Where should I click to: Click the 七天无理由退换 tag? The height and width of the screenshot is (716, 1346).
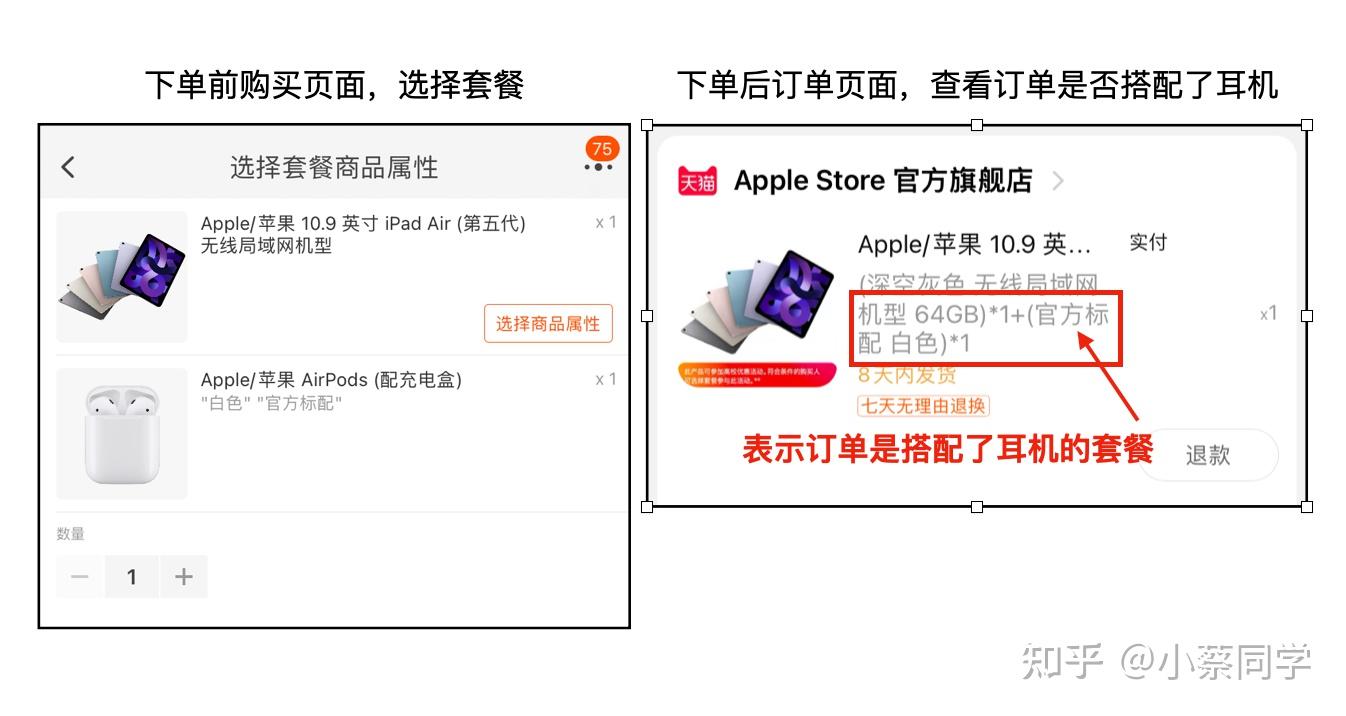pos(923,406)
